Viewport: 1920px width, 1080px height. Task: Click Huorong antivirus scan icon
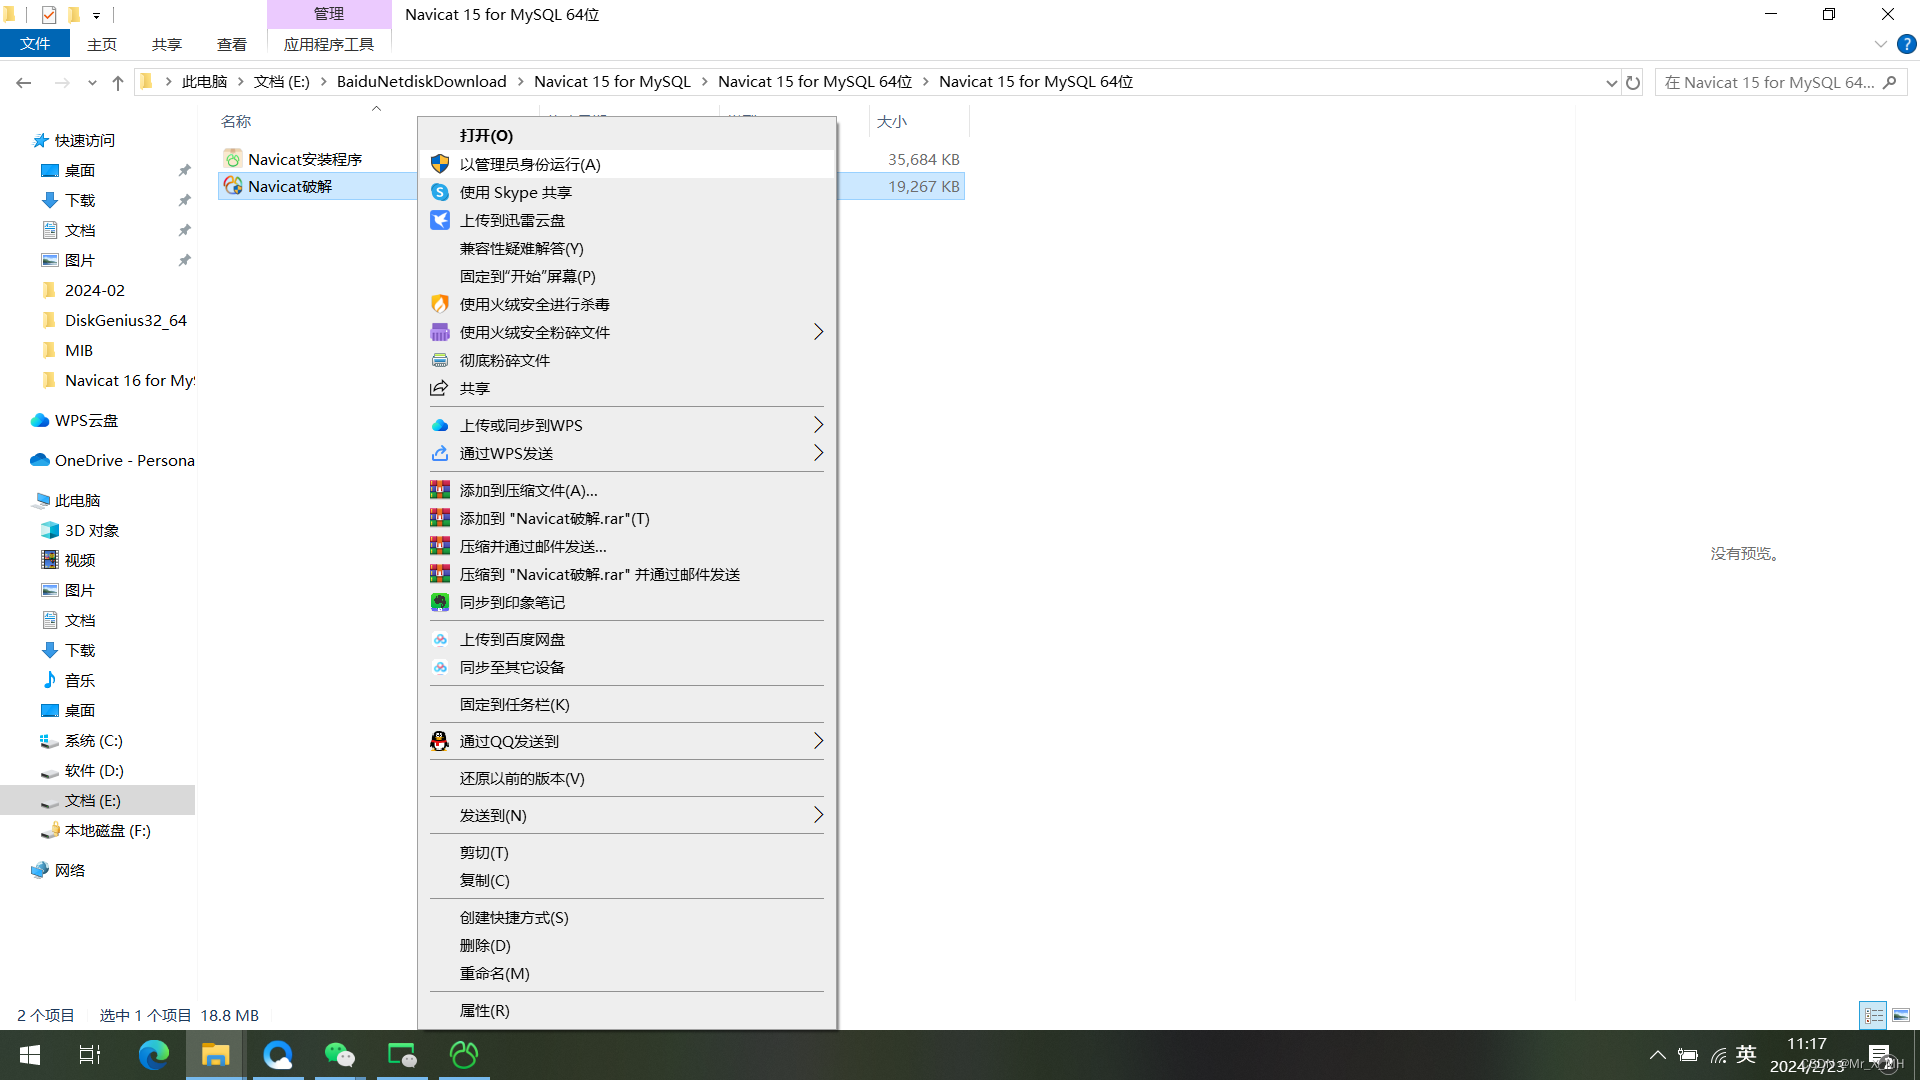tap(440, 304)
